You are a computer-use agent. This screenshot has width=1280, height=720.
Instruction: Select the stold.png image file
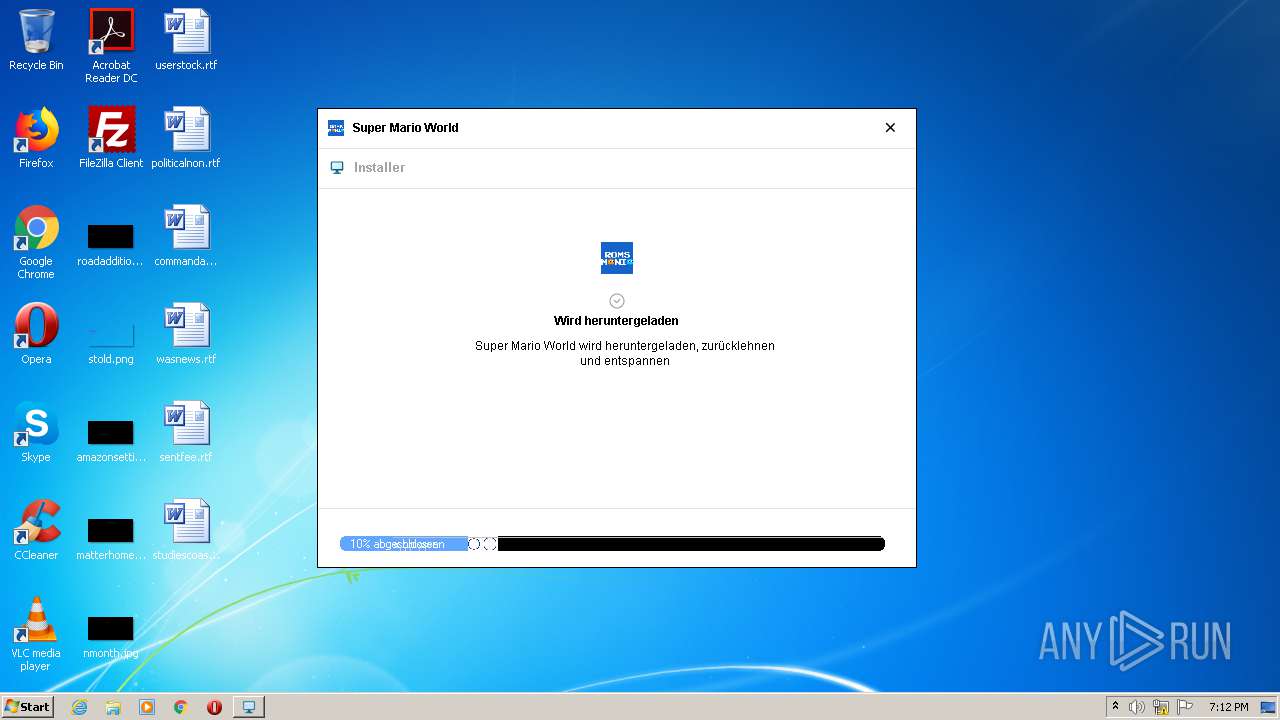pyautogui.click(x=111, y=342)
